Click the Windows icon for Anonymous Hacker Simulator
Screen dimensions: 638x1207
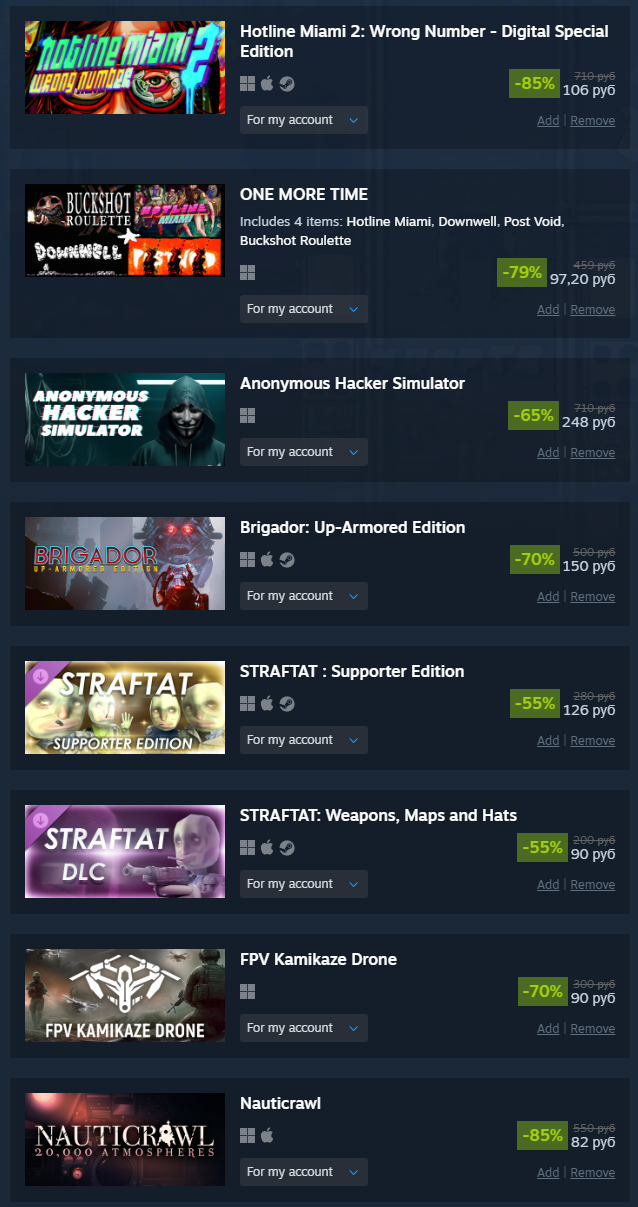248,416
